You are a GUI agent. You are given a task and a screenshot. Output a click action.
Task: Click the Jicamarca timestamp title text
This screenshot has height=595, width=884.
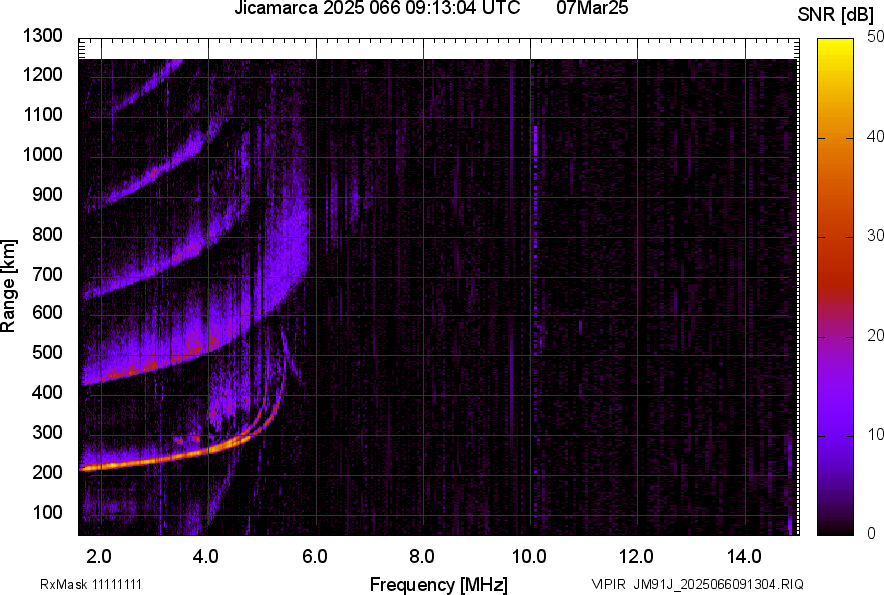pos(377,9)
